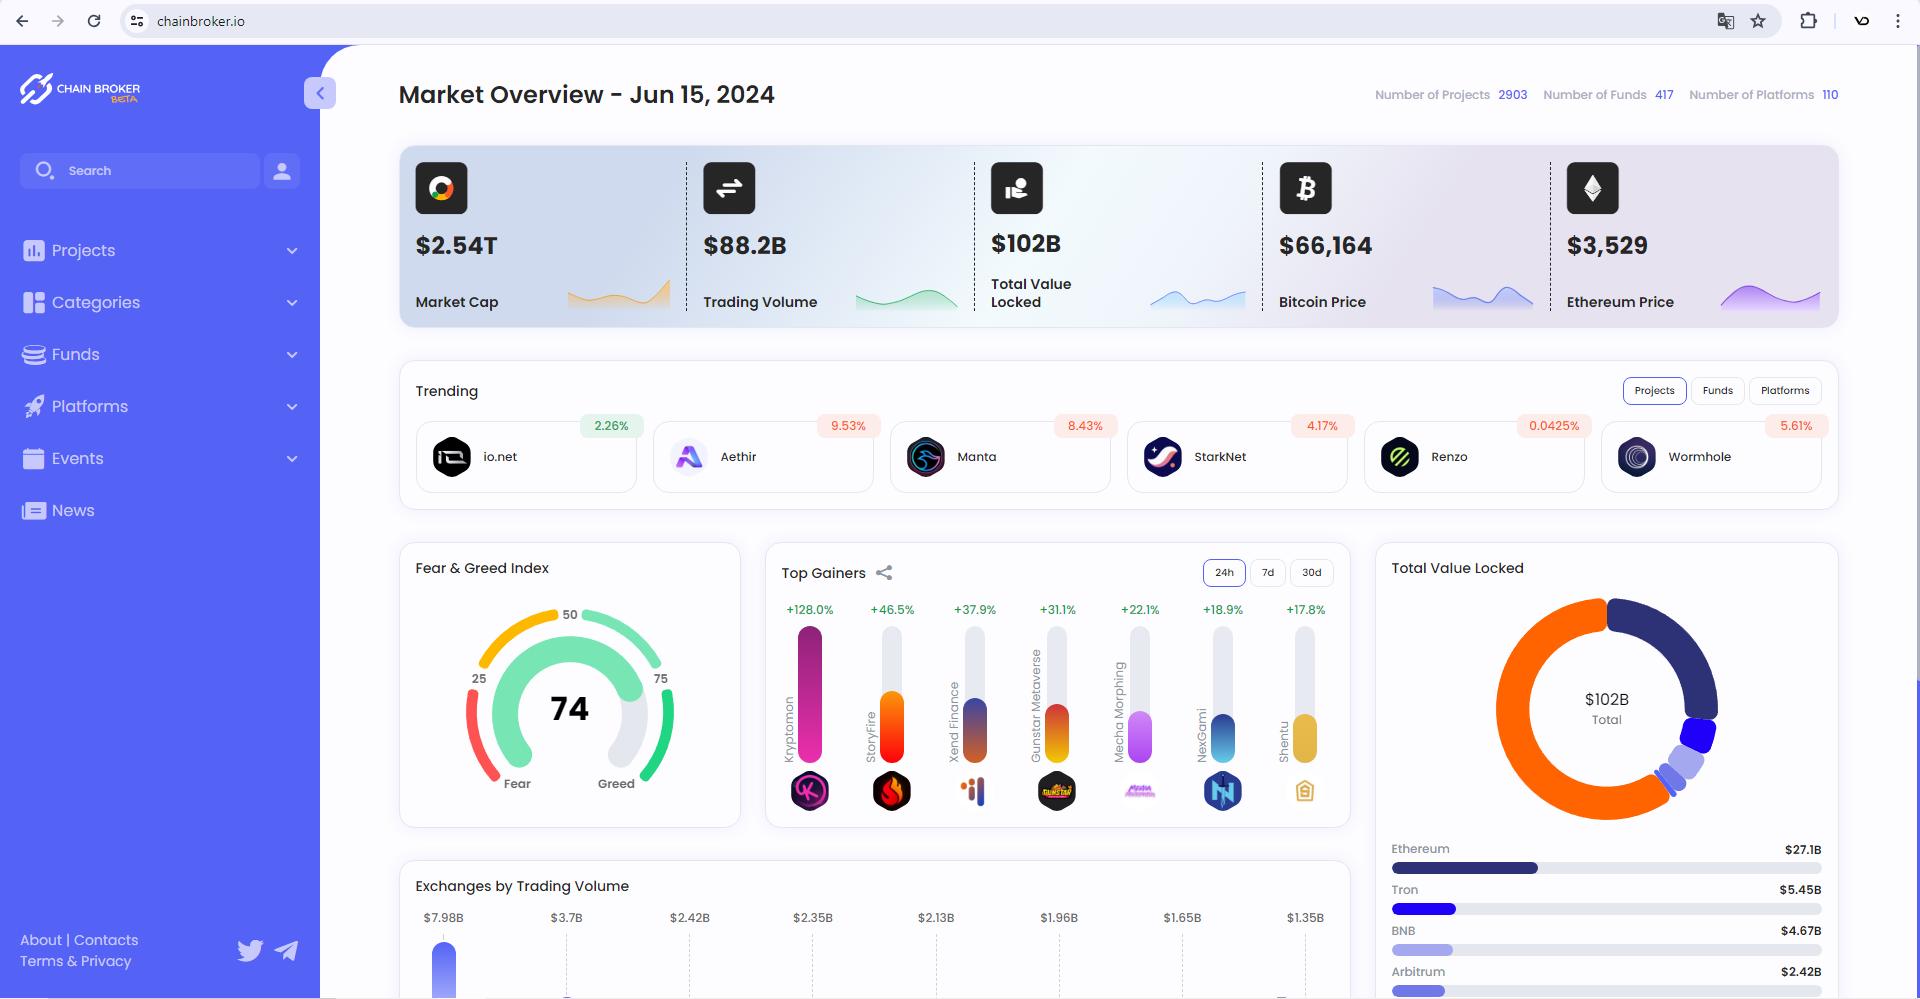Select the 24h Top Gainers period
This screenshot has width=1920, height=999.
point(1224,573)
